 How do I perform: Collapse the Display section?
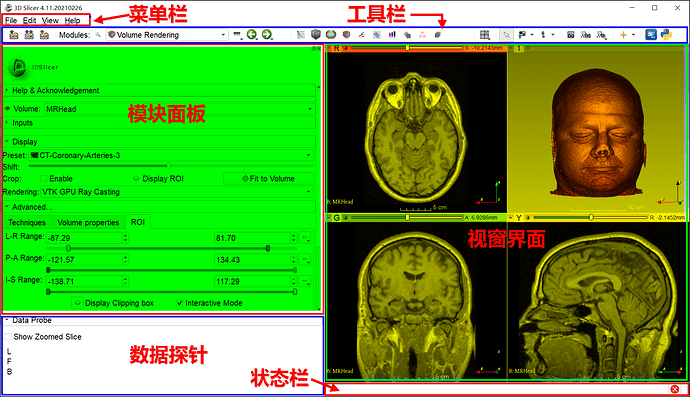coord(159,142)
